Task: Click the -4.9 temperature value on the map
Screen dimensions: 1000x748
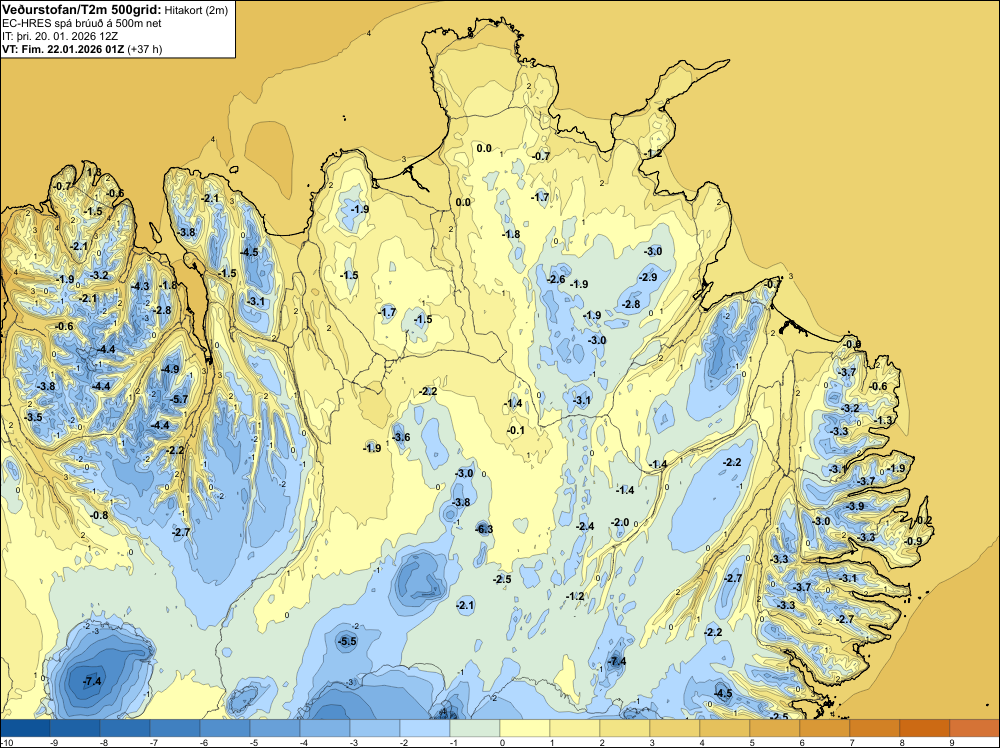Action: (170, 369)
